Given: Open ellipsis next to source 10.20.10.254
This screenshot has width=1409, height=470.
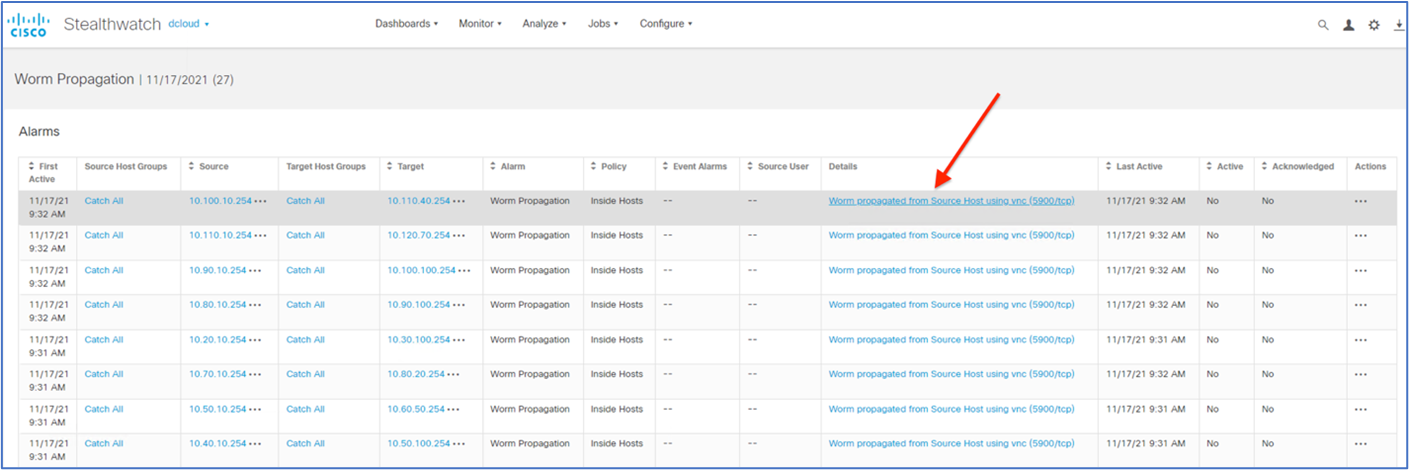Looking at the screenshot, I should pos(254,340).
